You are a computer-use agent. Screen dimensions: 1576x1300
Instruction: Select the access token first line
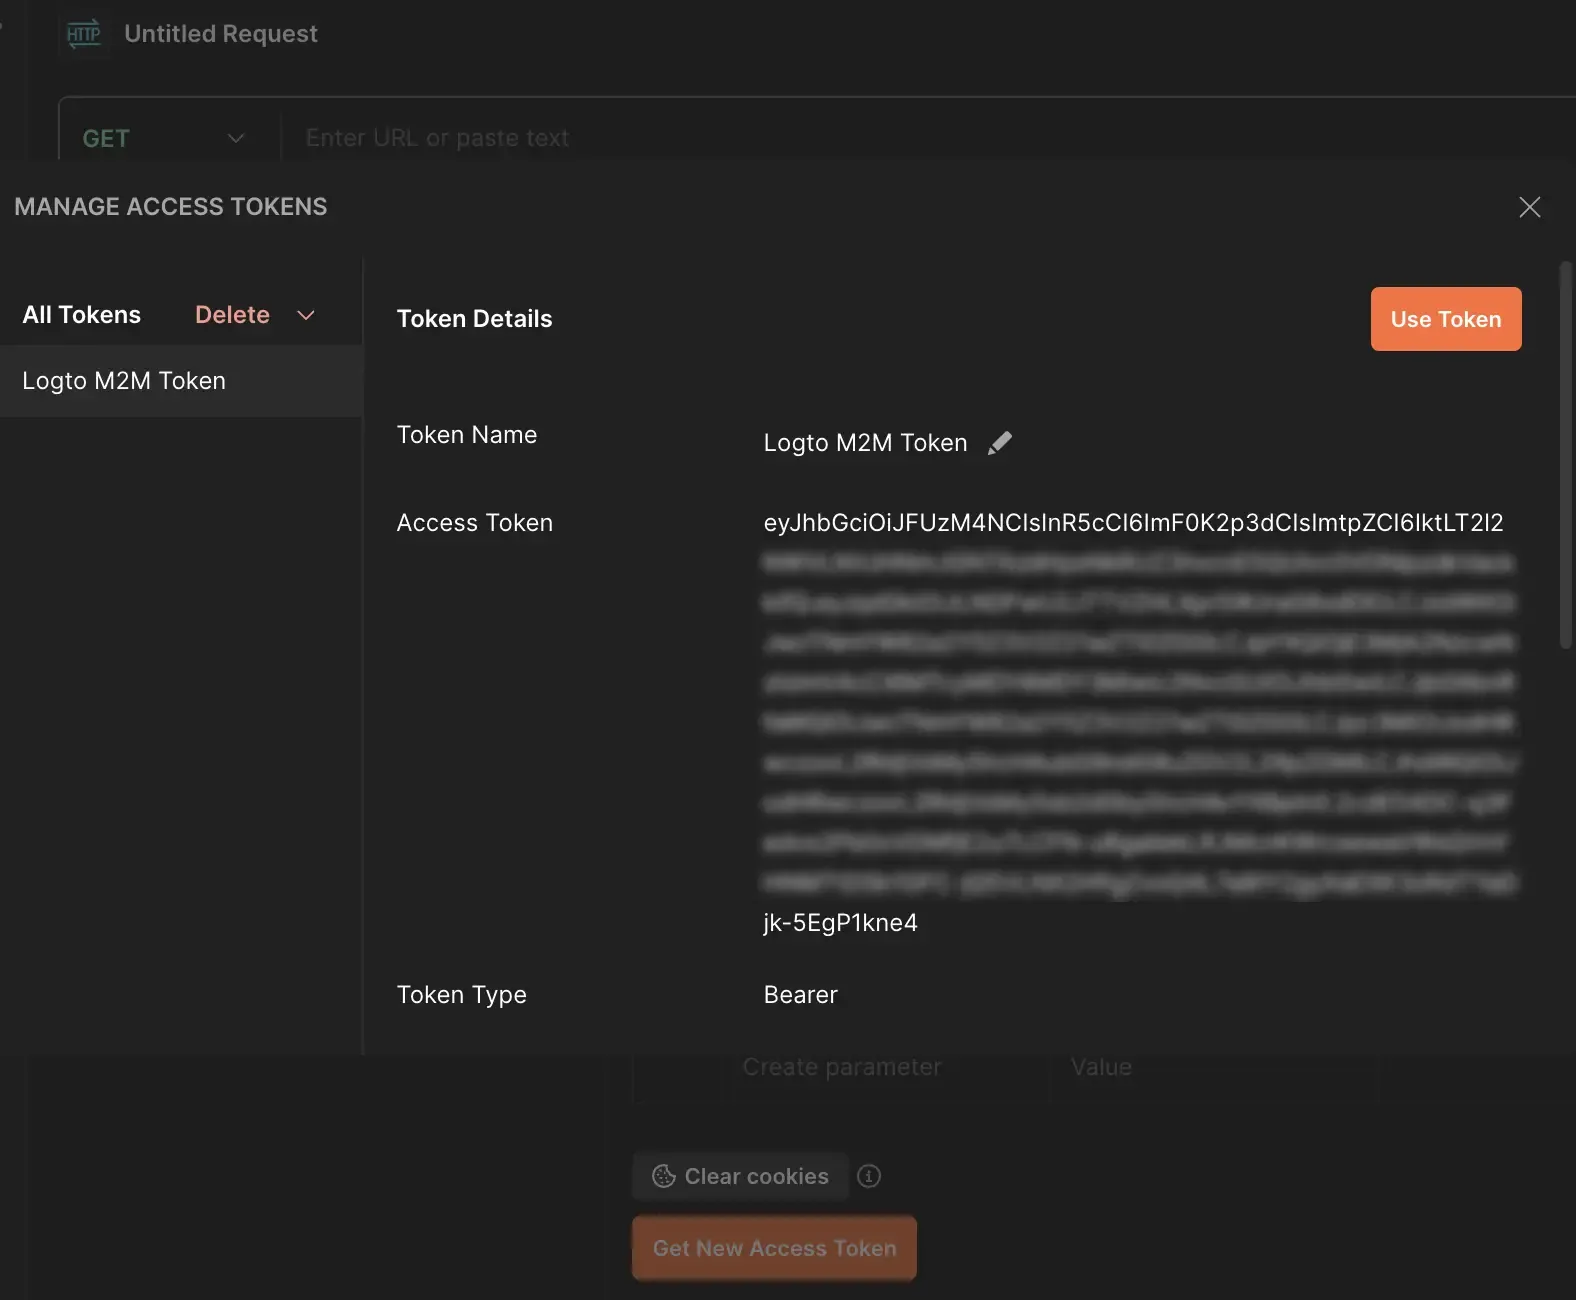coord(1133,523)
